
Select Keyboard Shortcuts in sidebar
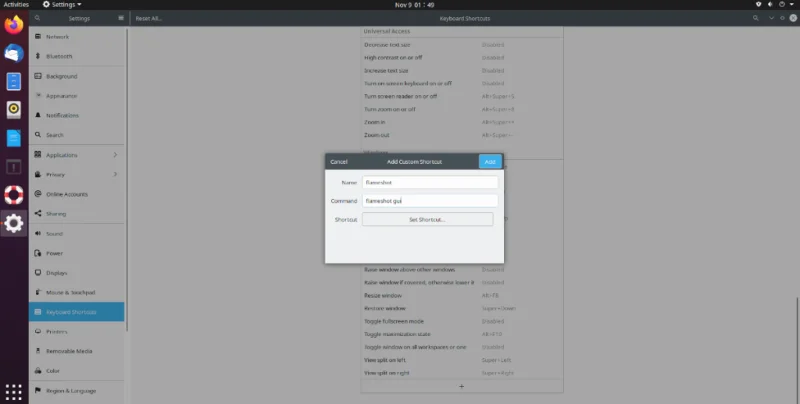[77, 312]
